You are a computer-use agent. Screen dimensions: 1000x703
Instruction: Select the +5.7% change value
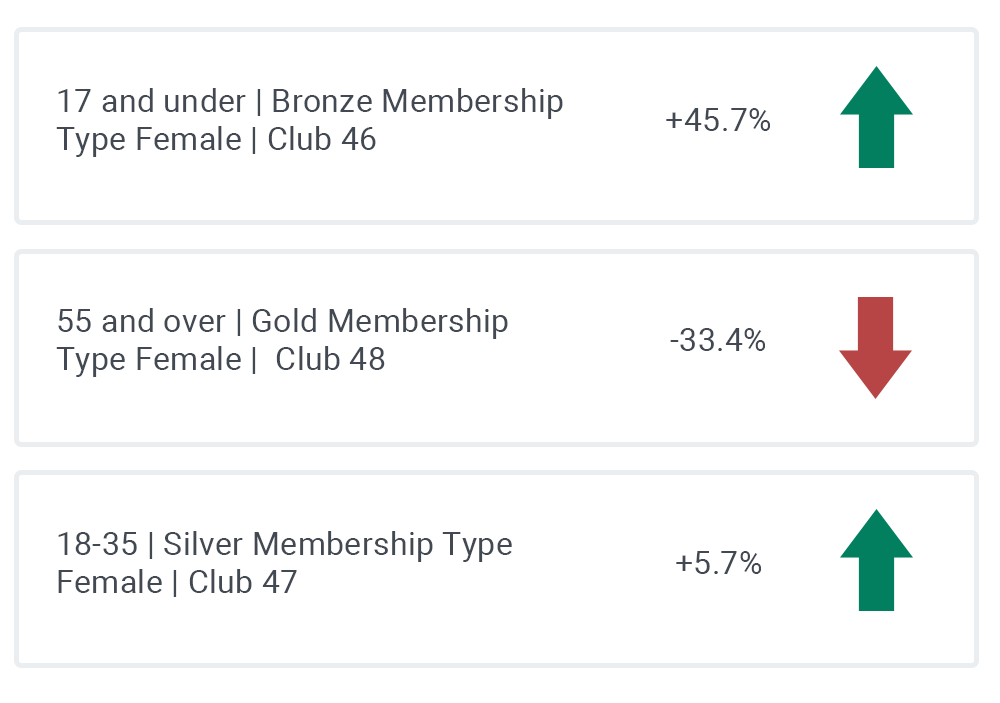point(718,564)
